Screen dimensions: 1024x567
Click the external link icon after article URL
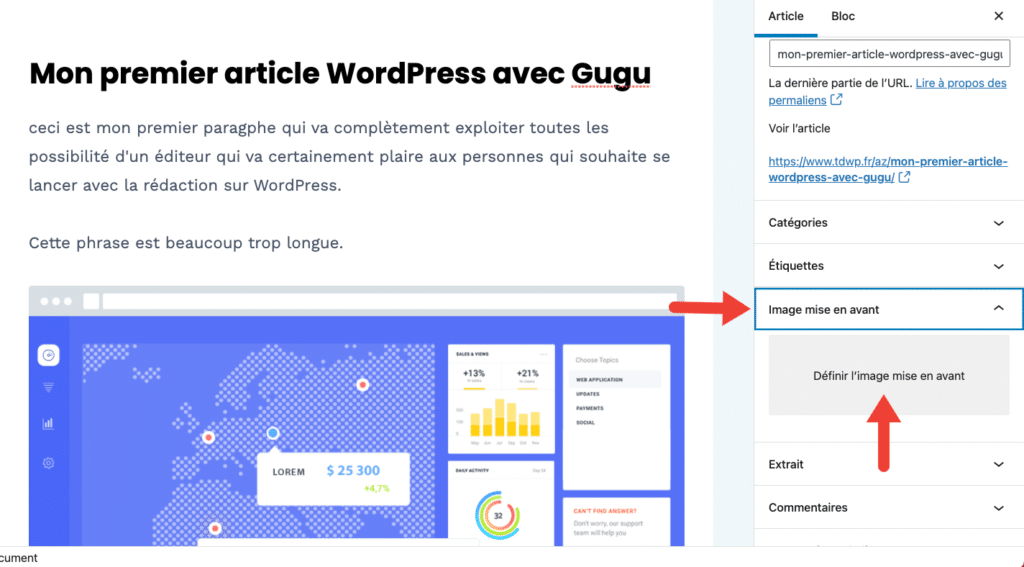(x=904, y=177)
